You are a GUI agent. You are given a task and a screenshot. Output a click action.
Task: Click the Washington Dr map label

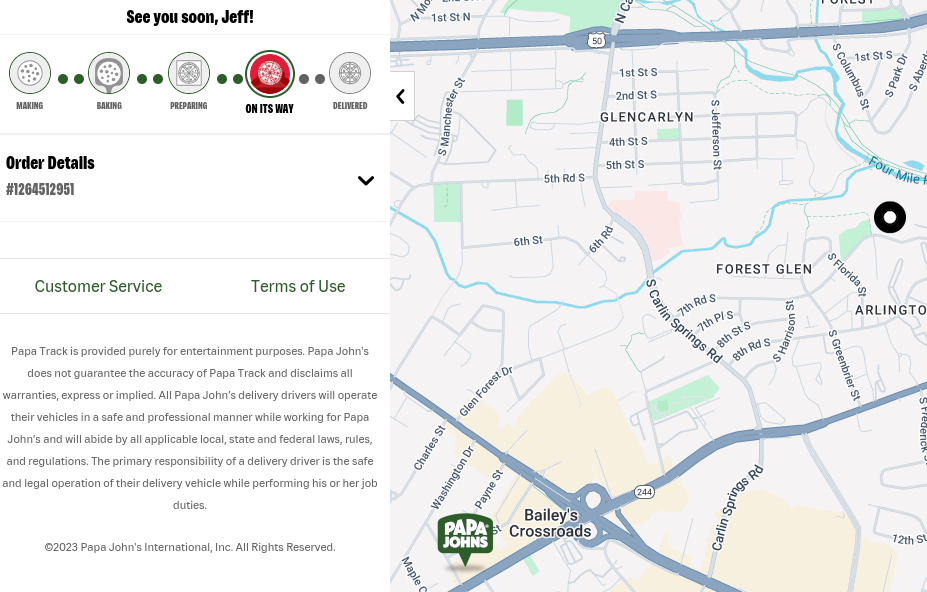tap(452, 478)
